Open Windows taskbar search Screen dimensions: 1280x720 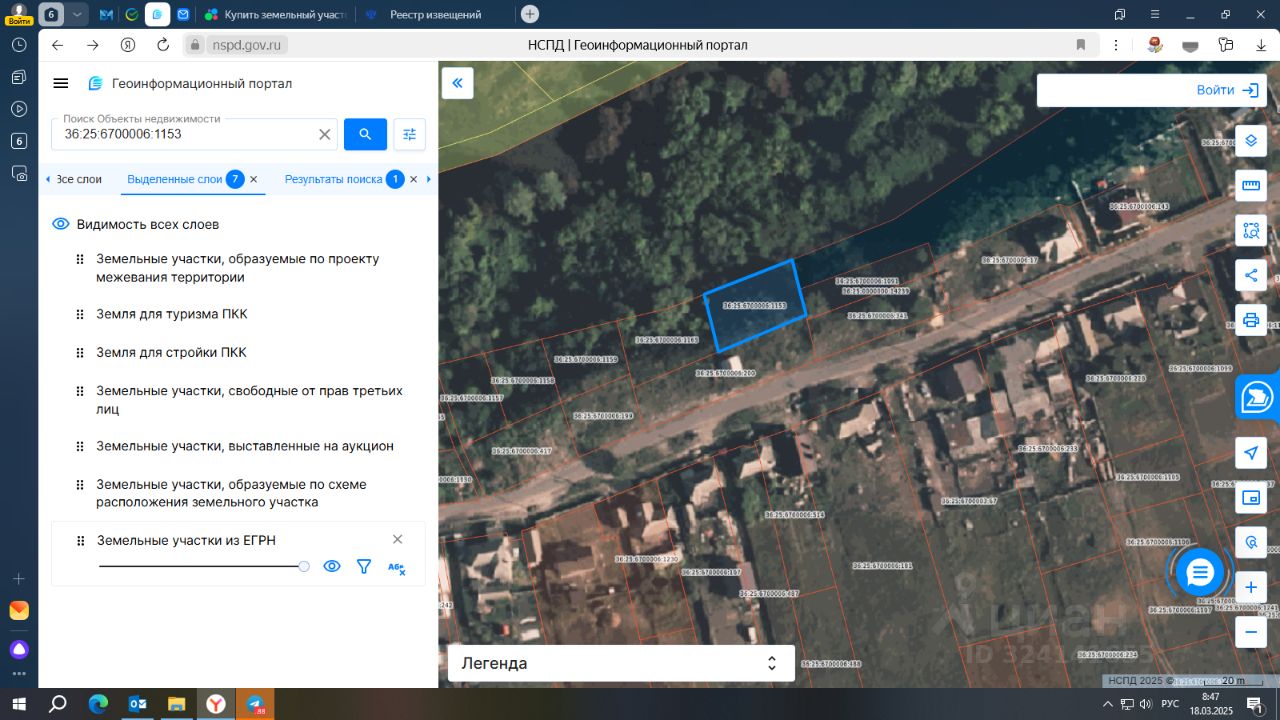click(x=57, y=704)
